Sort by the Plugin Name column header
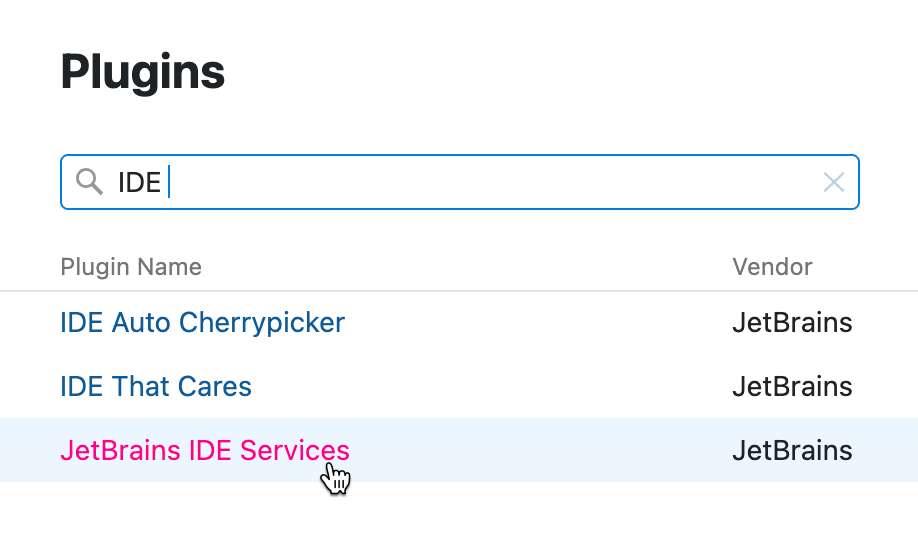The height and width of the screenshot is (550, 918). (x=131, y=267)
